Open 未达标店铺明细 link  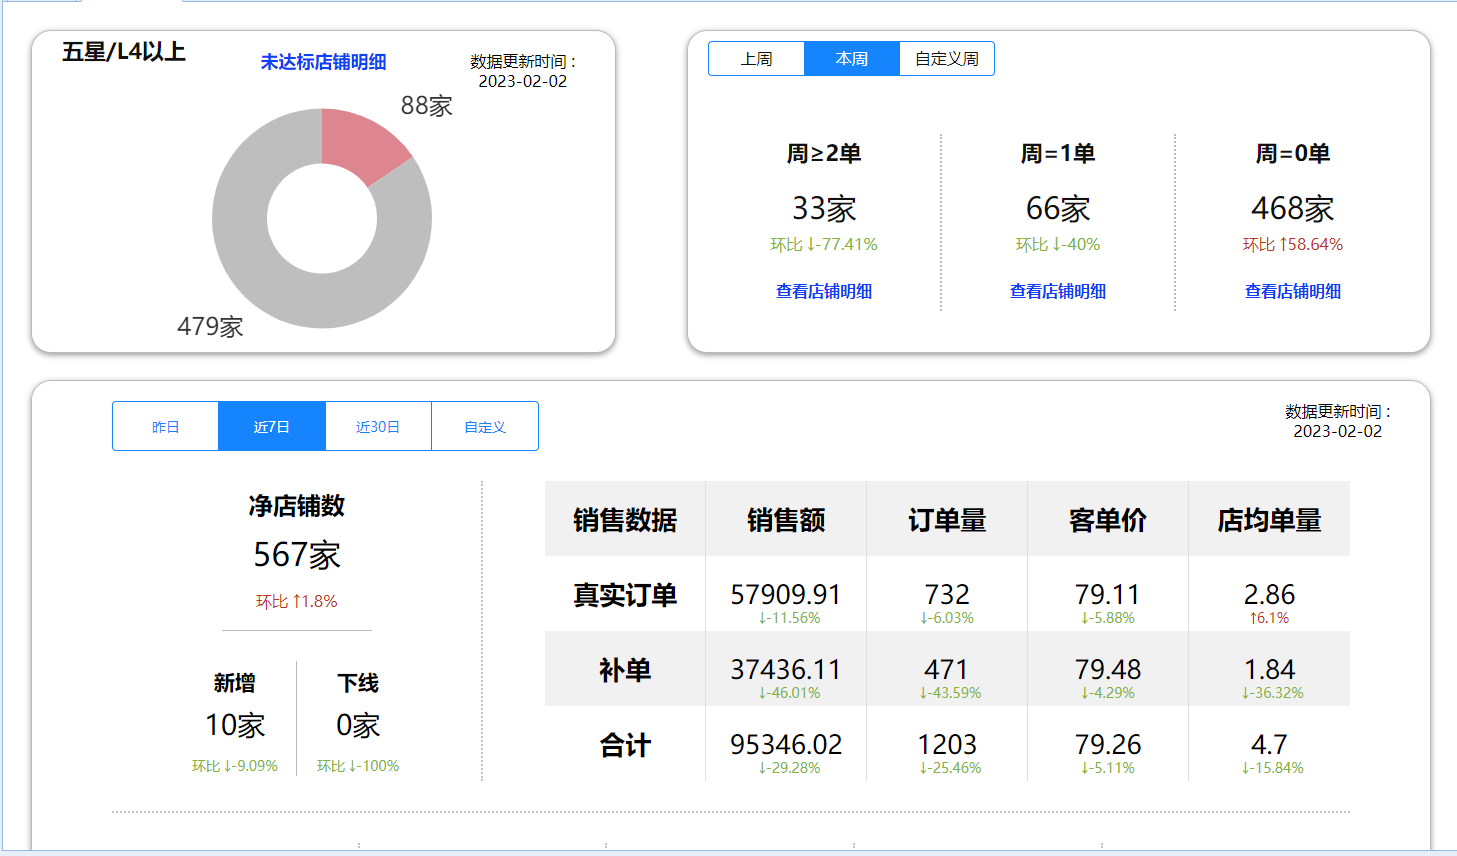(x=323, y=62)
